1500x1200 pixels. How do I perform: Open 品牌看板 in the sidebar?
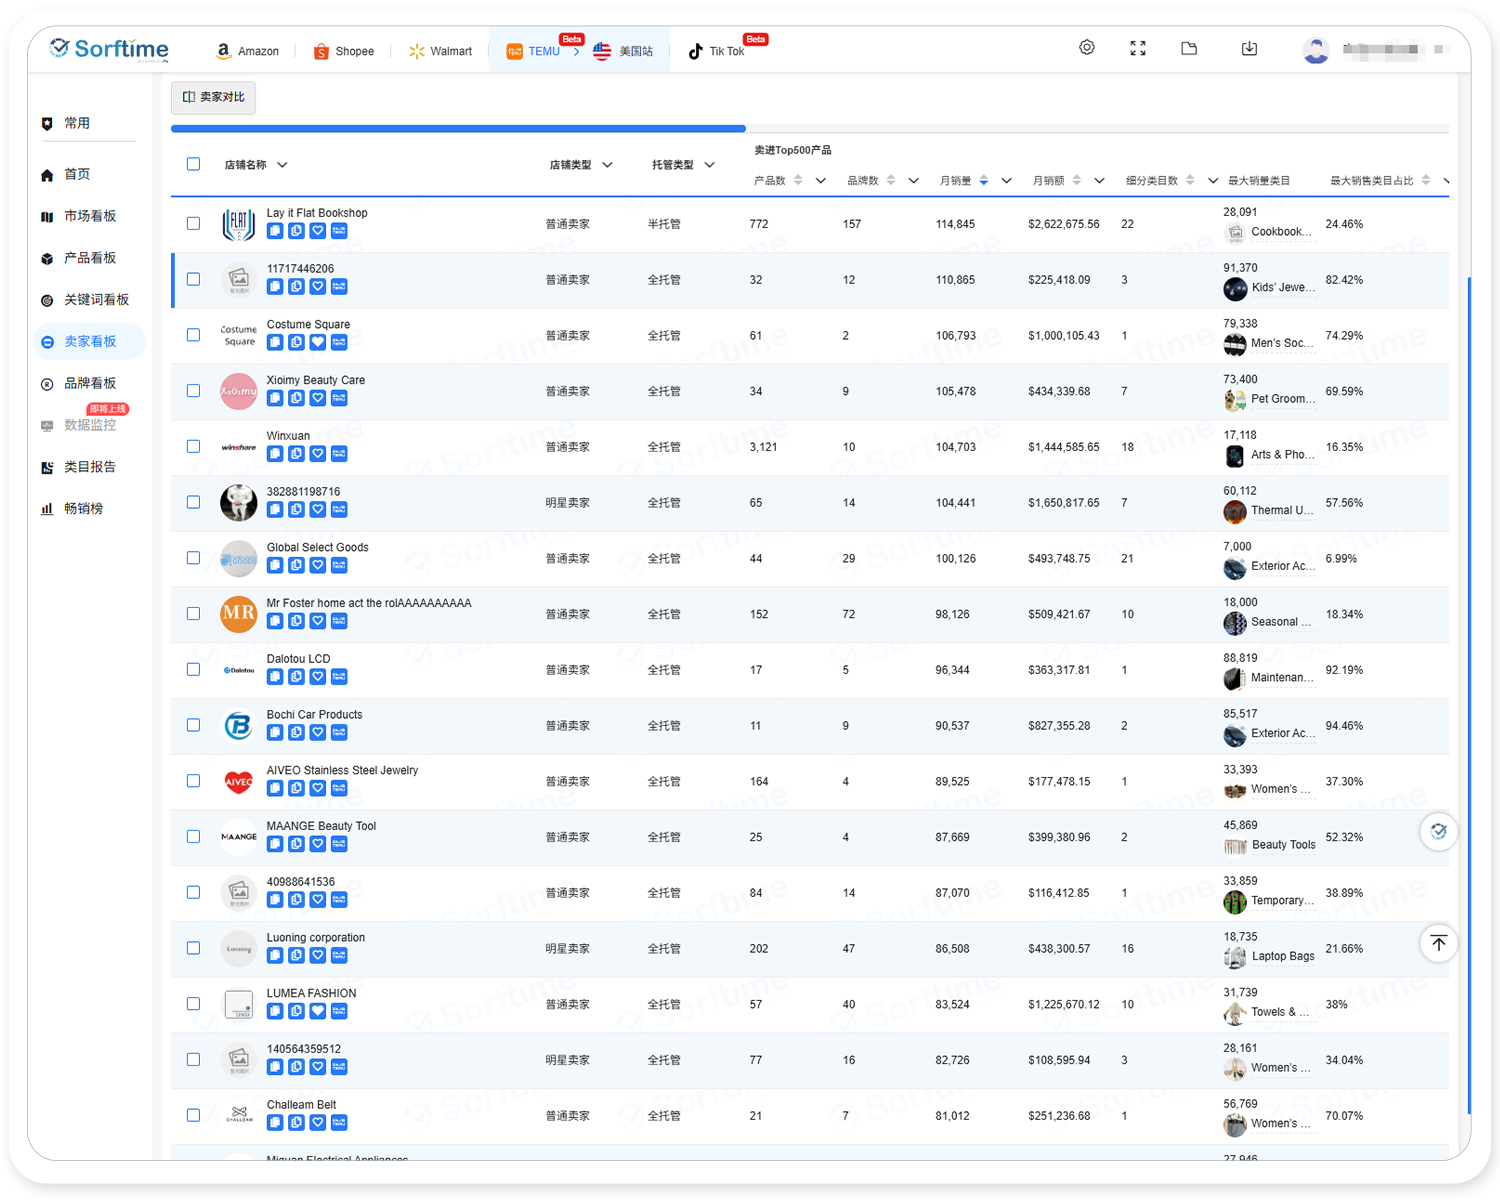click(x=89, y=383)
